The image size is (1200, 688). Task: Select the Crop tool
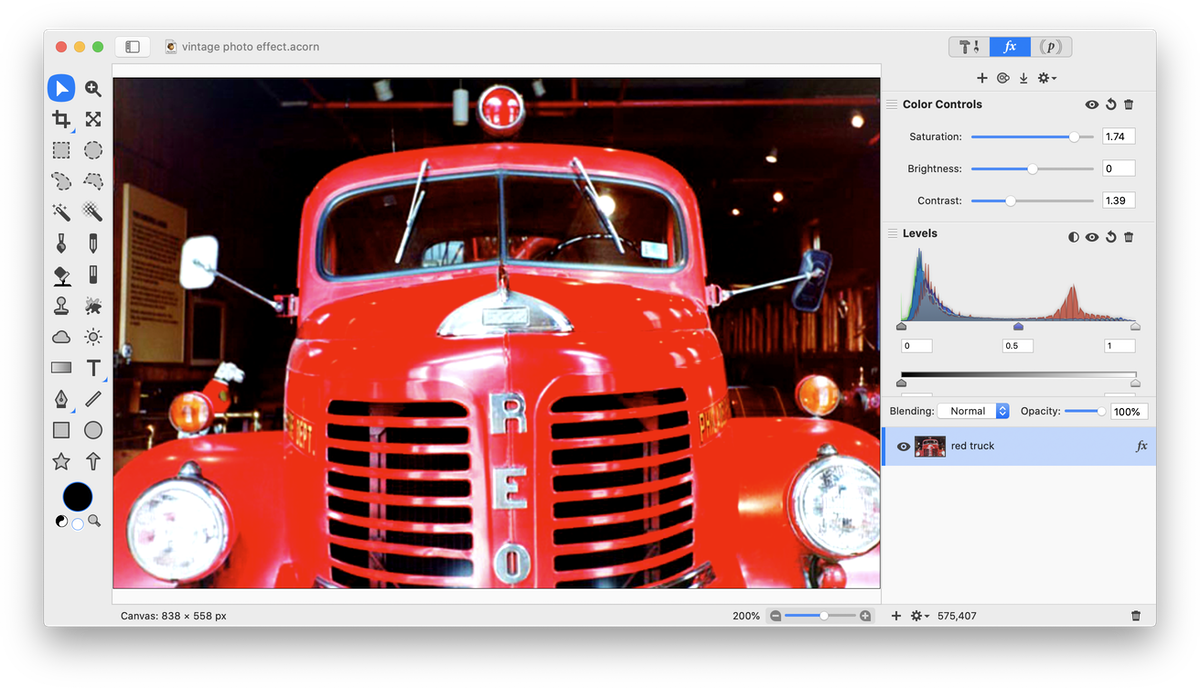click(61, 119)
